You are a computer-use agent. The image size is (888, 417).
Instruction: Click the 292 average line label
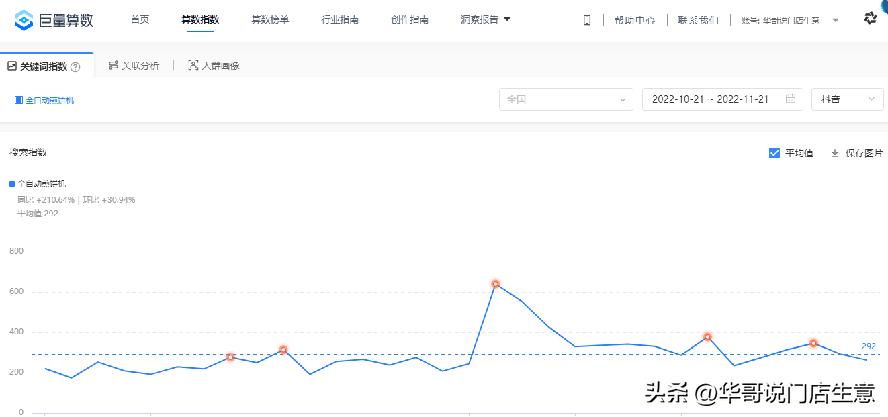click(868, 346)
